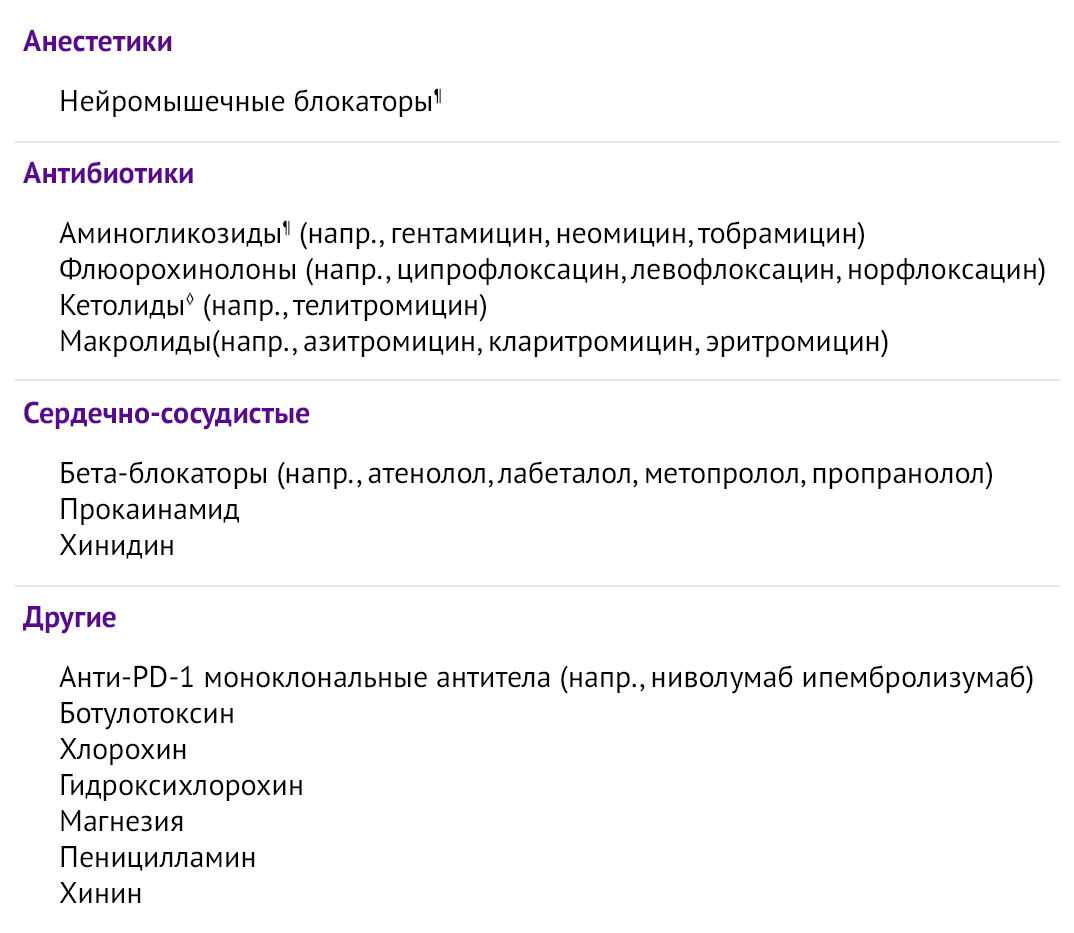Select the Хинидин entry
The image size is (1074, 933).
(x=117, y=546)
